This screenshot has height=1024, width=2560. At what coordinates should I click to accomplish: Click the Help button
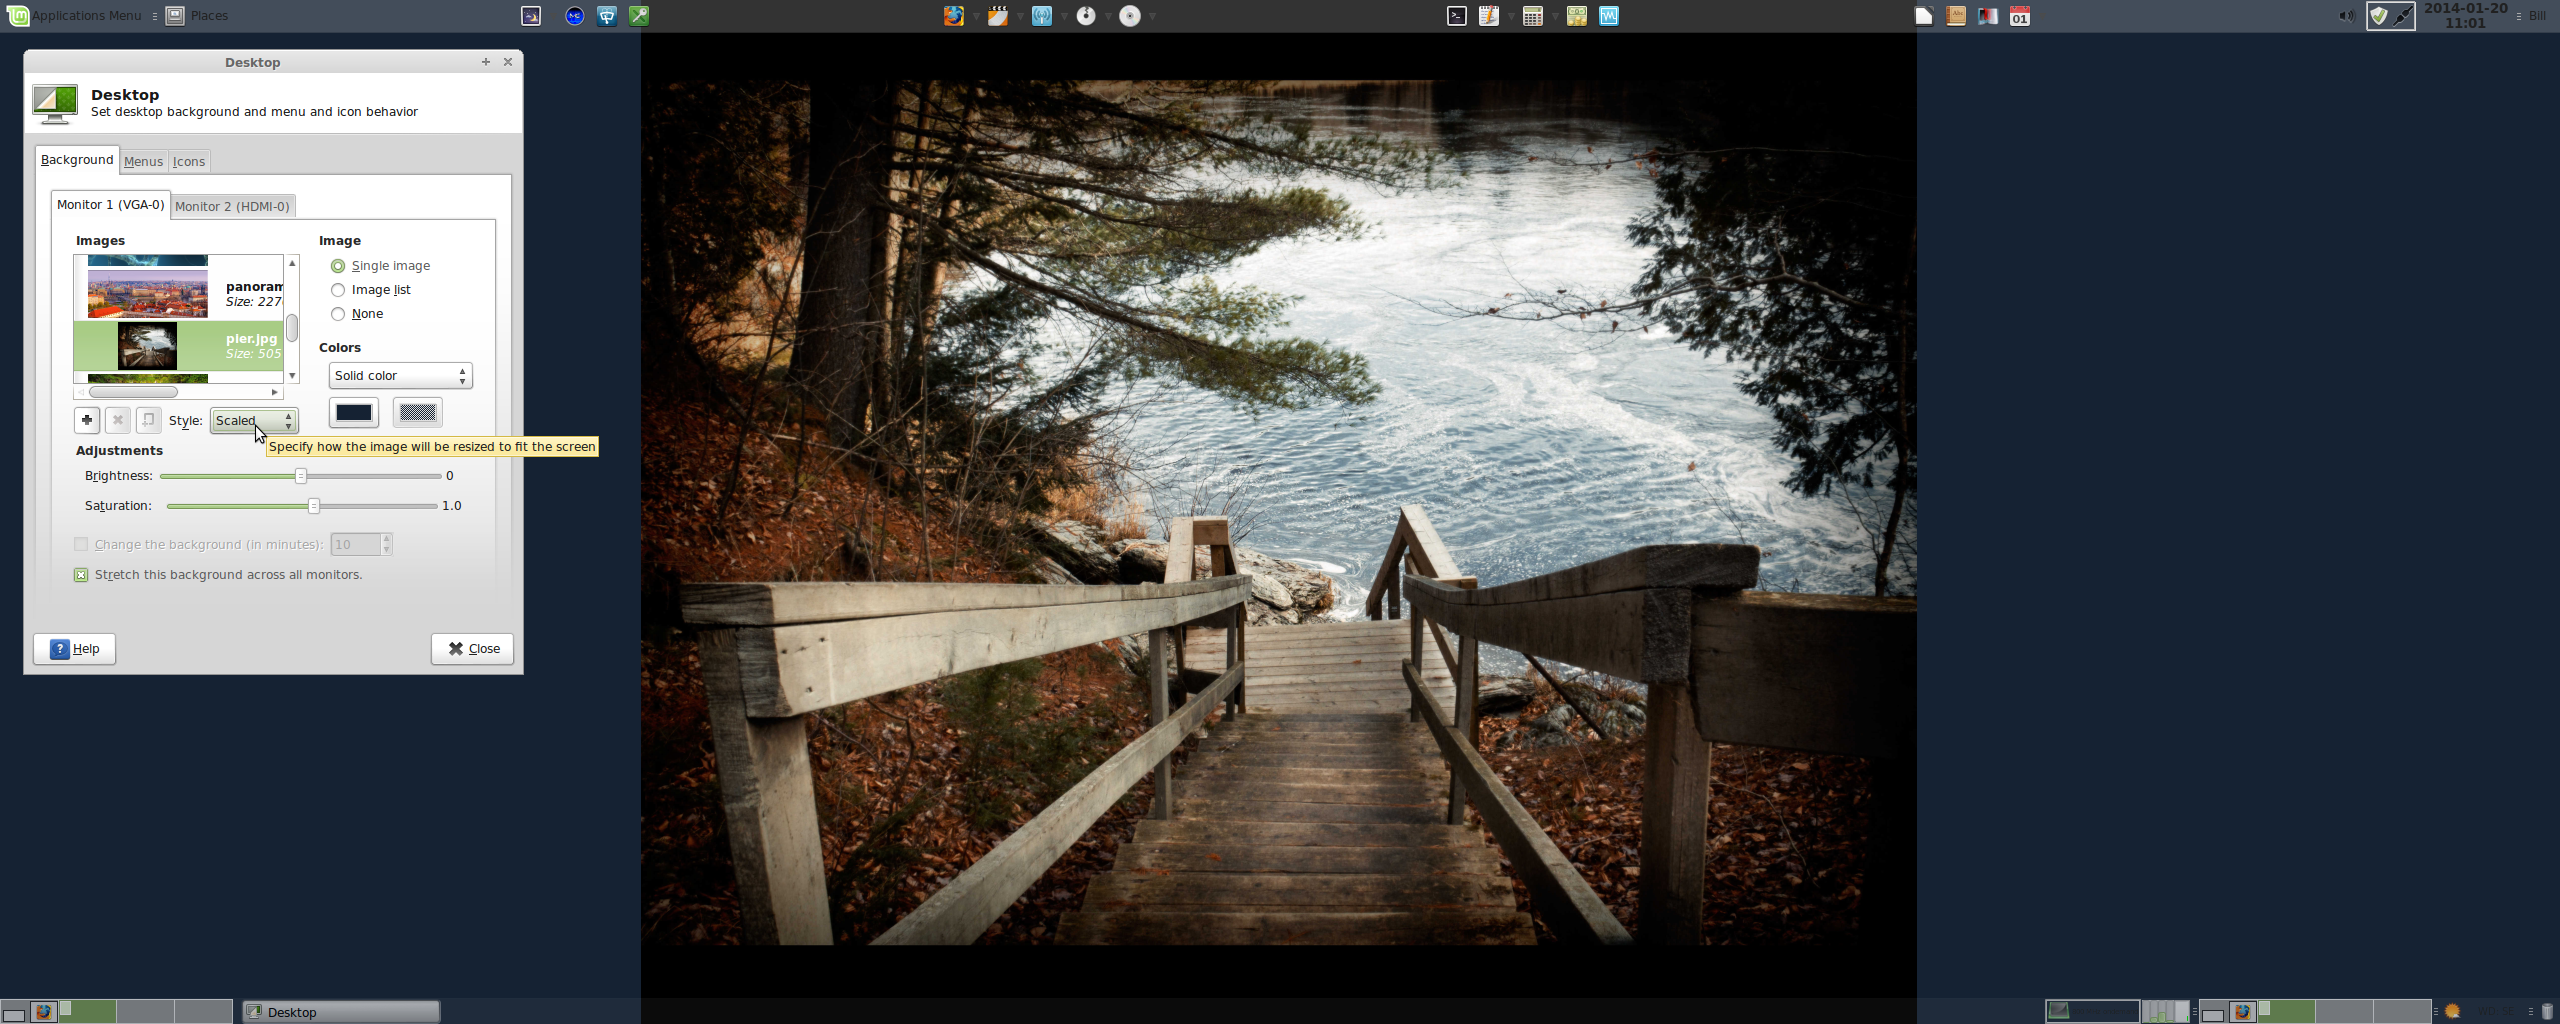(x=74, y=649)
